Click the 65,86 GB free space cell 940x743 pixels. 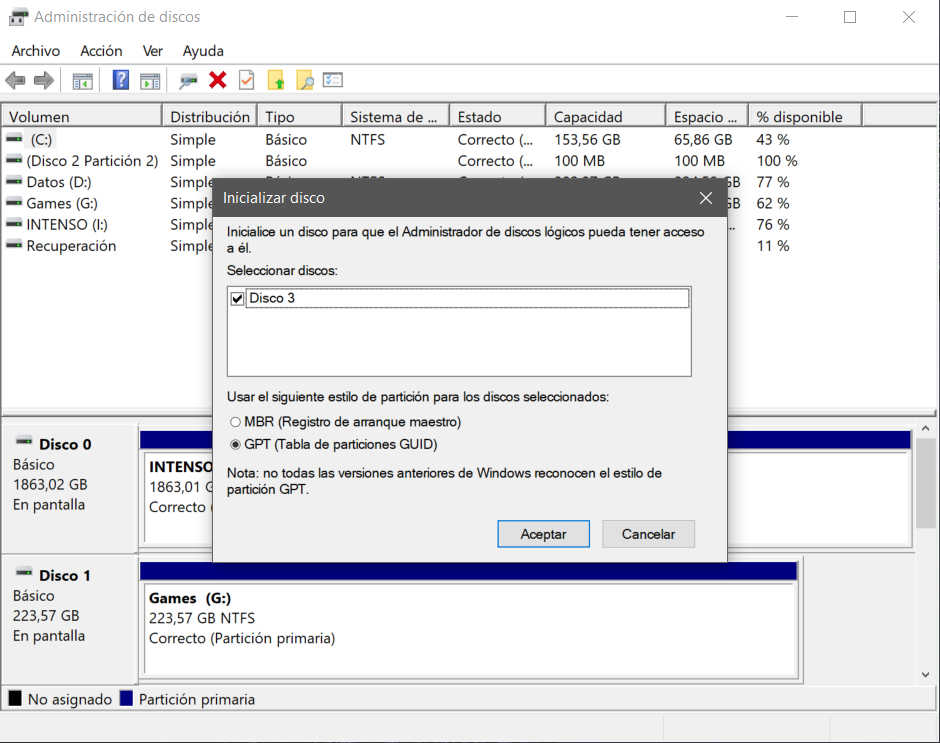(703, 140)
